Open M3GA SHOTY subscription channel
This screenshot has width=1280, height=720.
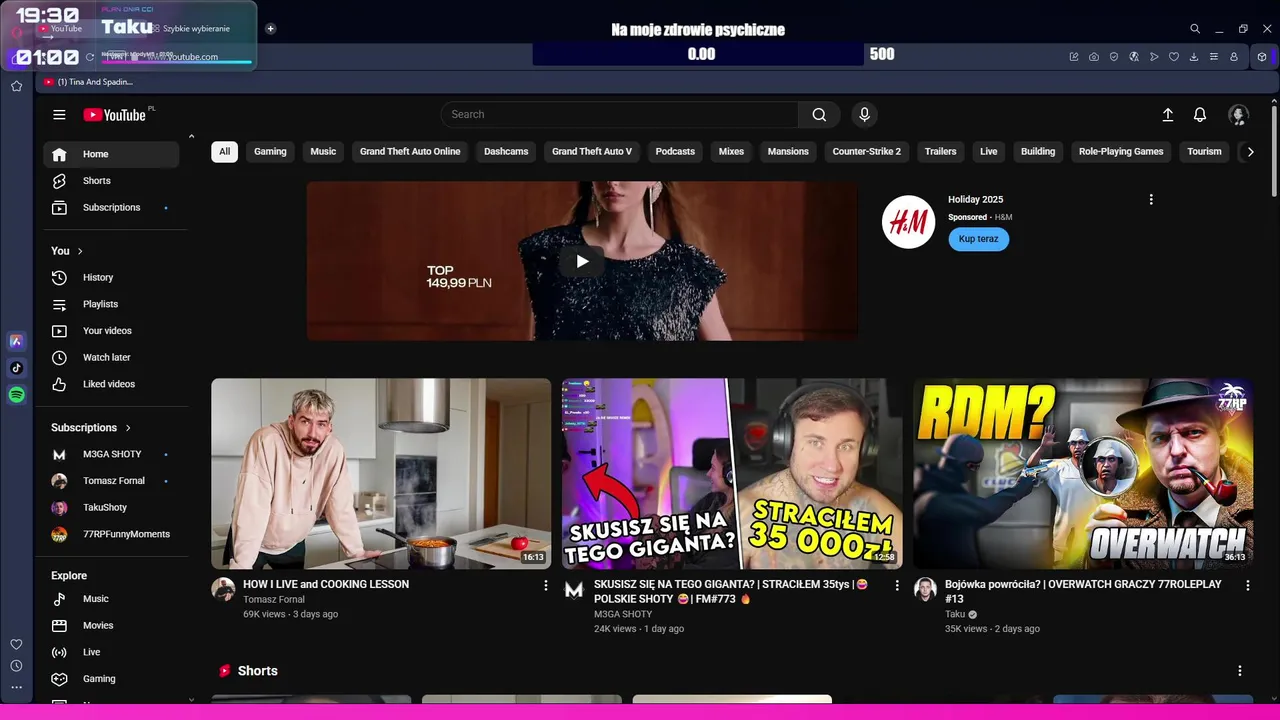coord(111,454)
